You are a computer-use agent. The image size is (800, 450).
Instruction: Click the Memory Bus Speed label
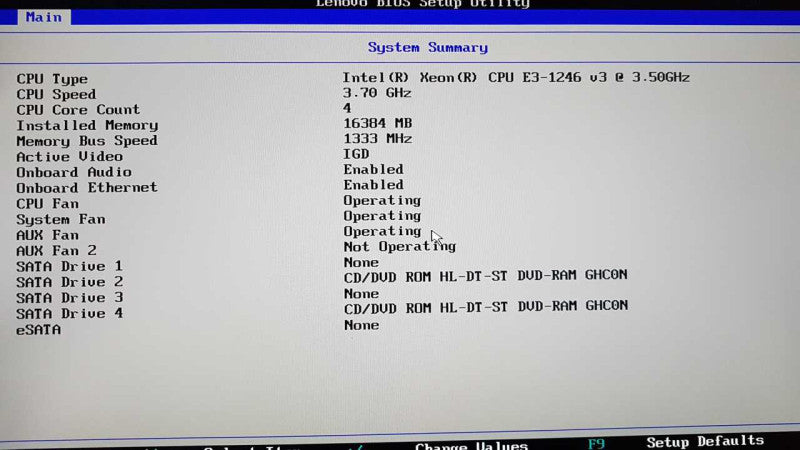(x=87, y=141)
